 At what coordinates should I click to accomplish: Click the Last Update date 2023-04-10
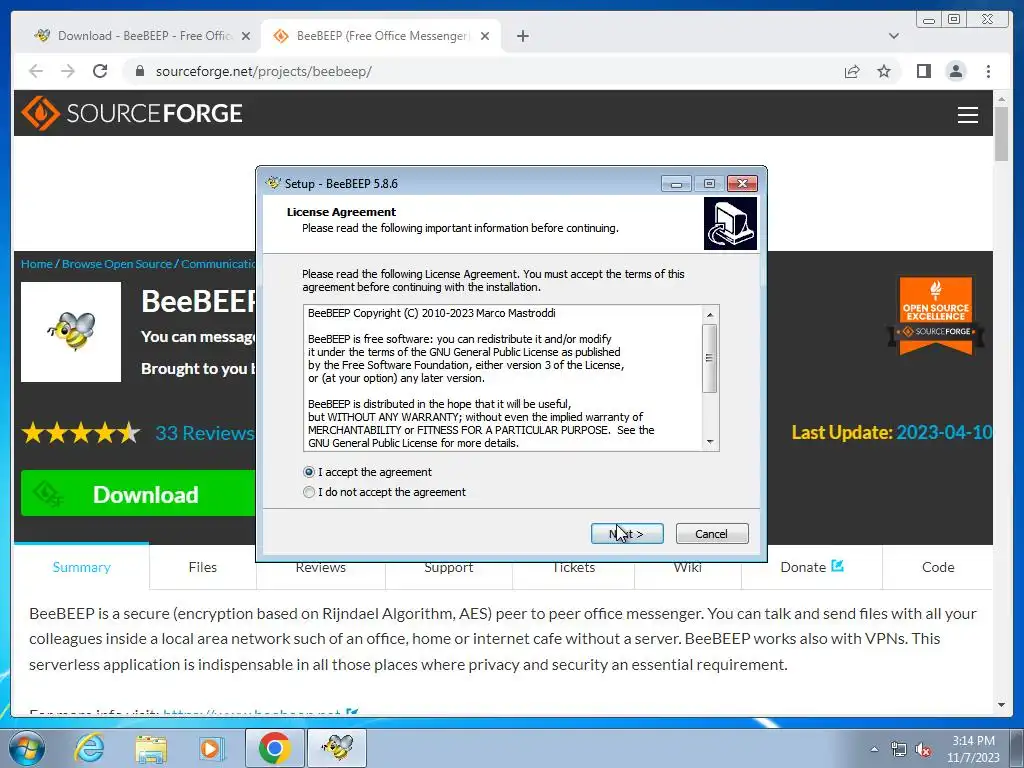(944, 432)
